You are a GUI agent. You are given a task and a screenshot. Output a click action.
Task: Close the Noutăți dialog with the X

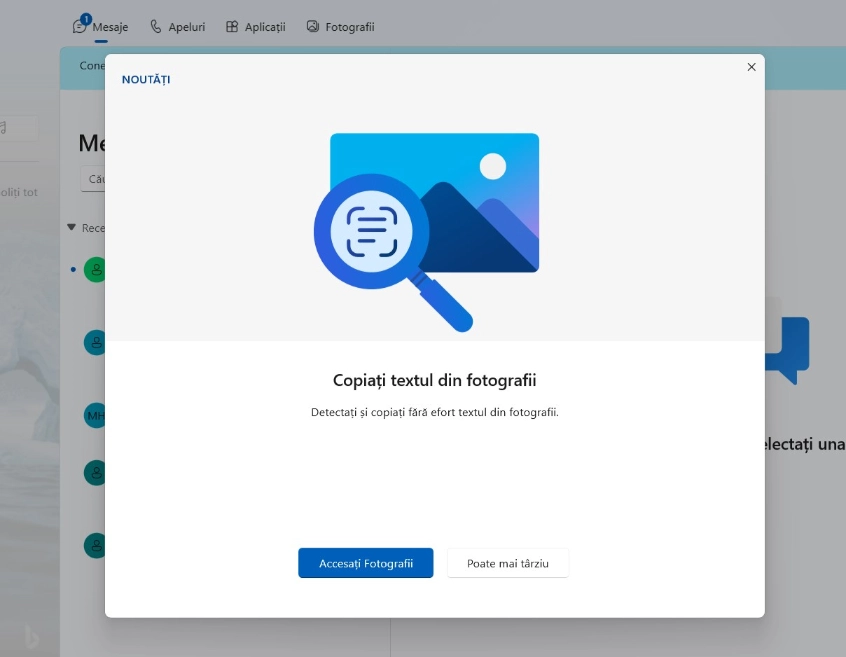pyautogui.click(x=751, y=67)
